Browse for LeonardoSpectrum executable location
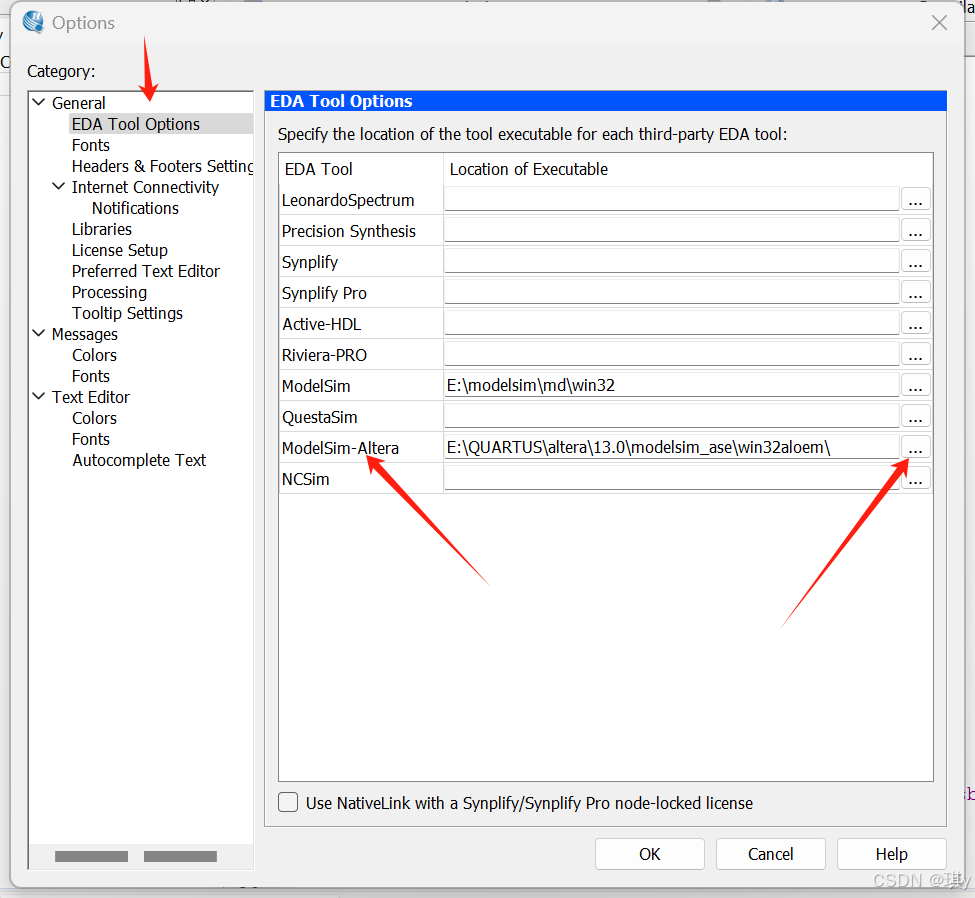Screen dimensions: 975x898 915,200
